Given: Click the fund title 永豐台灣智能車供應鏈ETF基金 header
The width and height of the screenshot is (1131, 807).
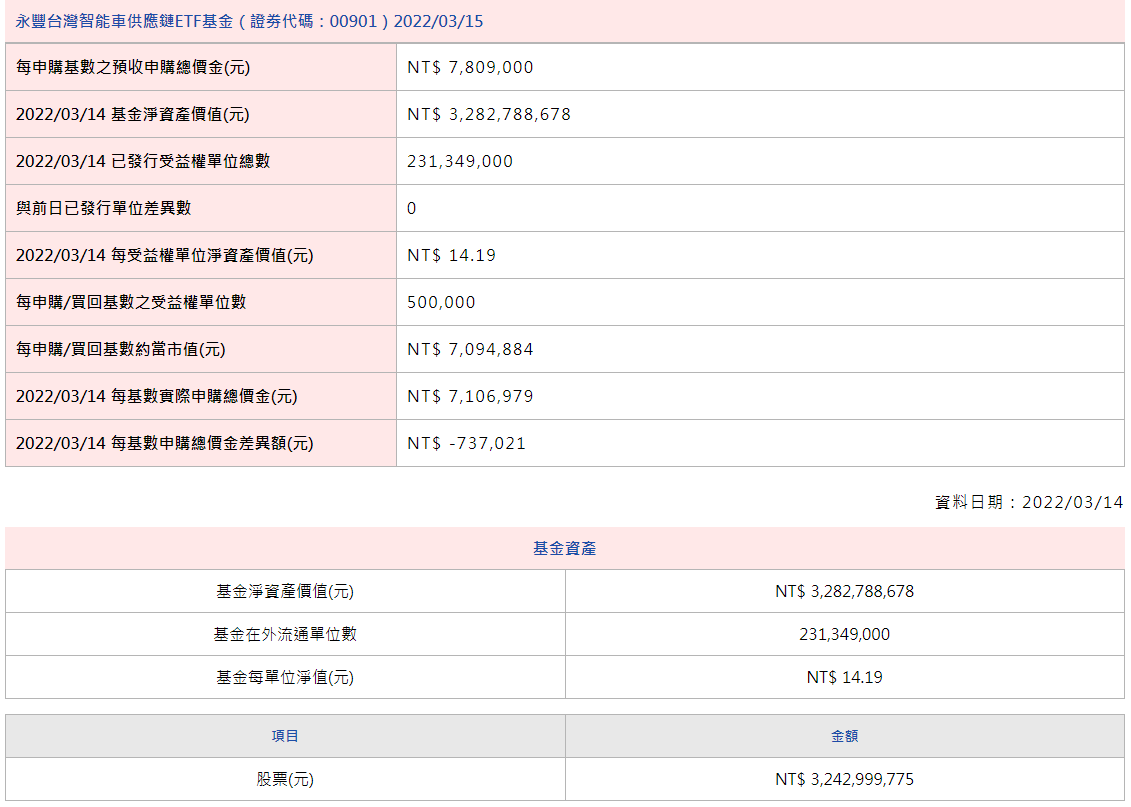Looking at the screenshot, I should point(249,22).
